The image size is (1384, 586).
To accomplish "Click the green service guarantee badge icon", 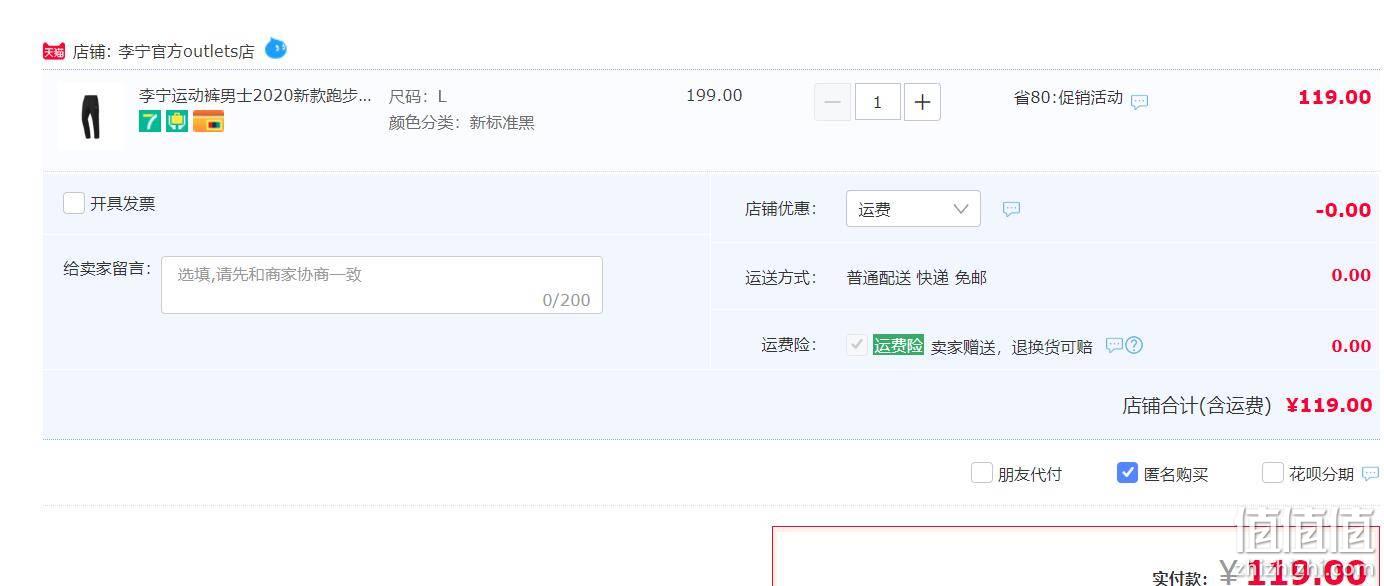I will tap(177, 122).
